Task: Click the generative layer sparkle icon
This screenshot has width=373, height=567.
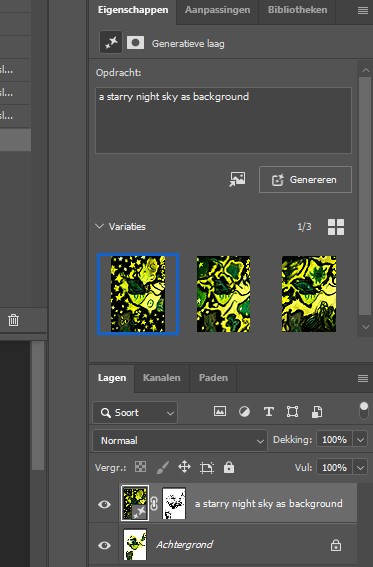Action: 111,43
